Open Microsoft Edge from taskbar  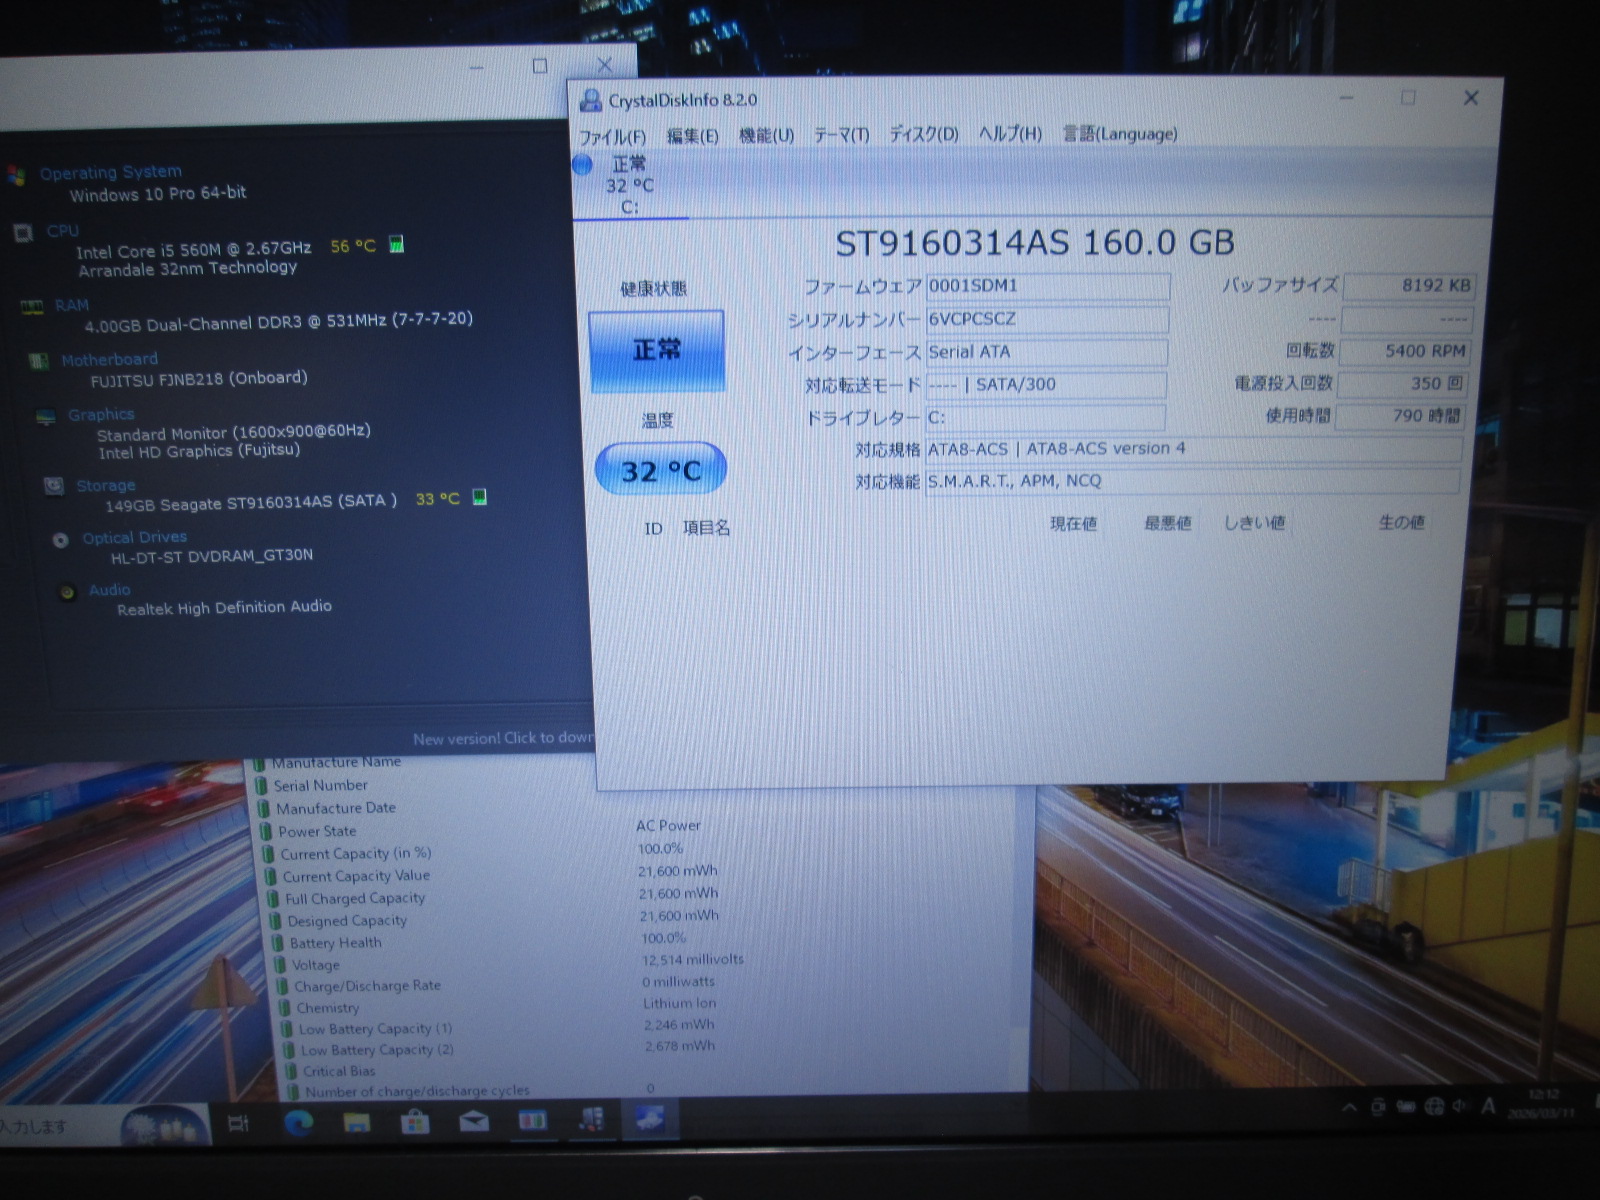click(x=298, y=1123)
